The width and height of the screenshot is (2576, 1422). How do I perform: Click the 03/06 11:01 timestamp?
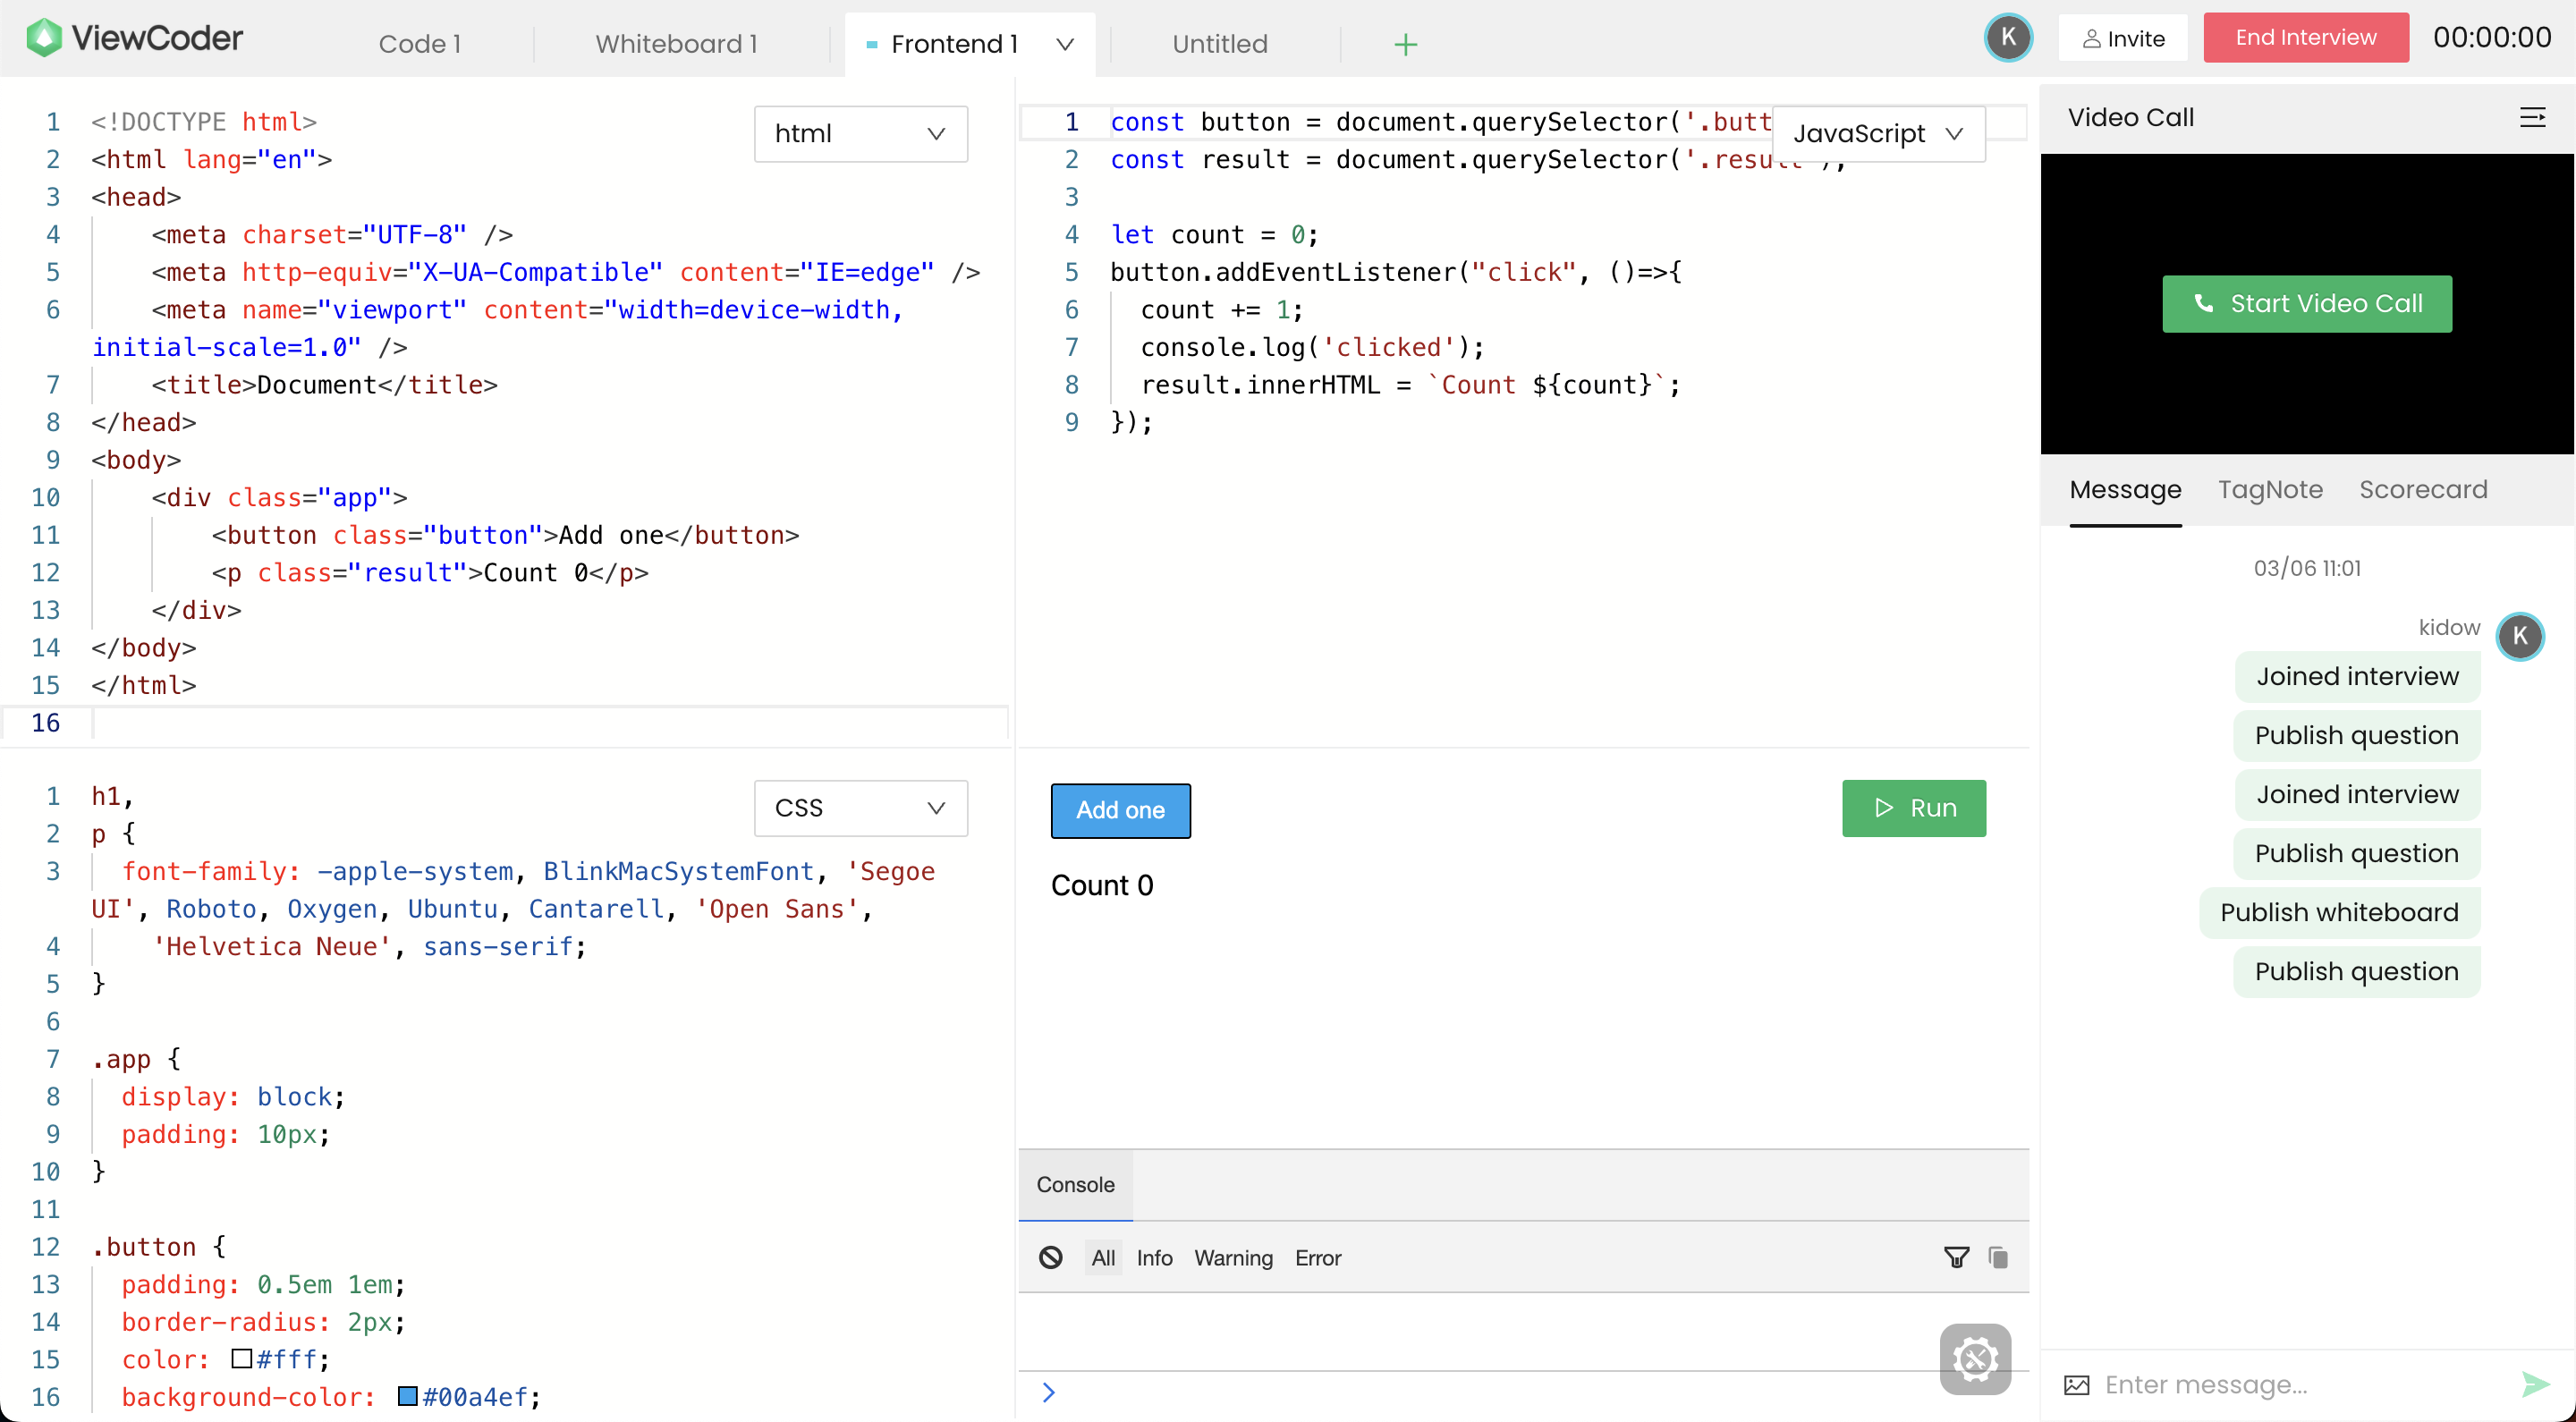[2307, 568]
